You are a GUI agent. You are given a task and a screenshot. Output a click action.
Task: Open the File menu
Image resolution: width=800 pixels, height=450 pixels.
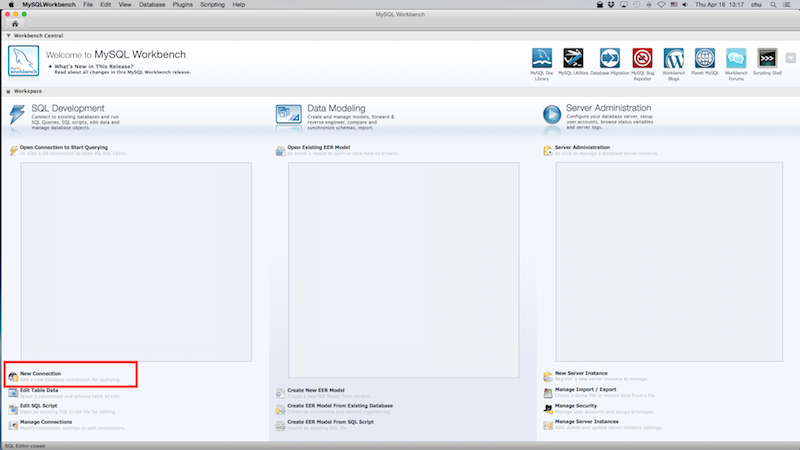click(88, 5)
